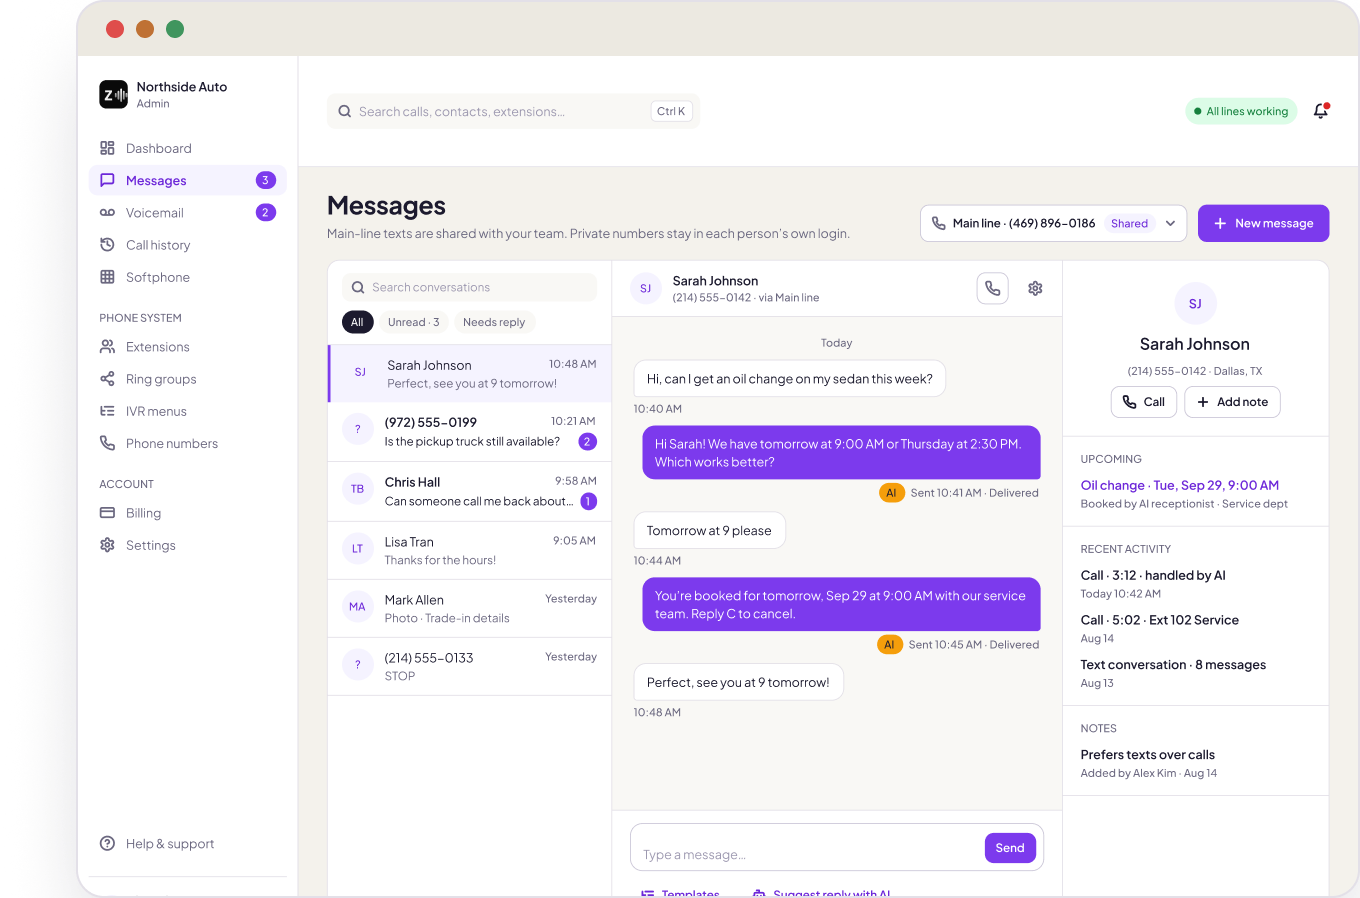Click the SJ avatar in contact details panel
The width and height of the screenshot is (1360, 898).
point(1195,303)
